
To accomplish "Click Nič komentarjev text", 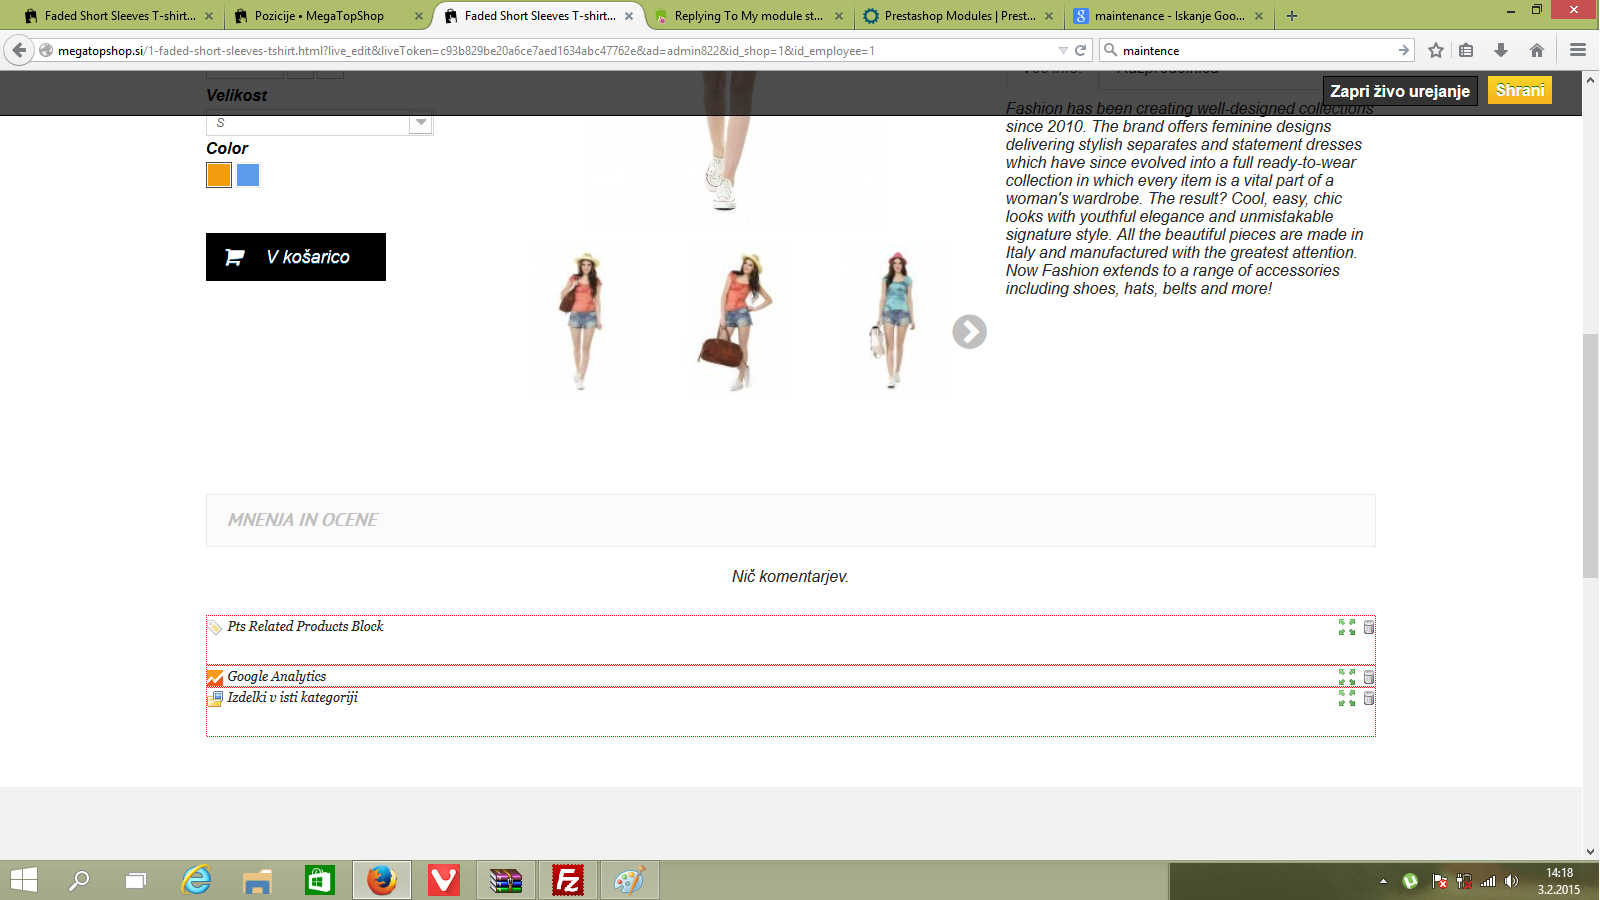I will click(790, 577).
